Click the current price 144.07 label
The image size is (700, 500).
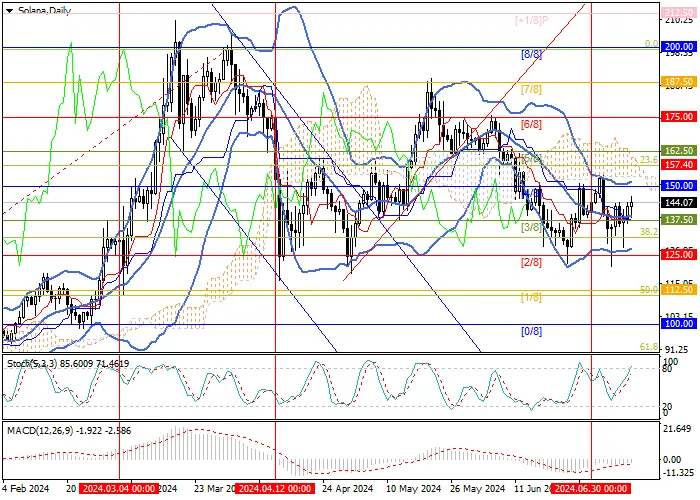point(679,203)
